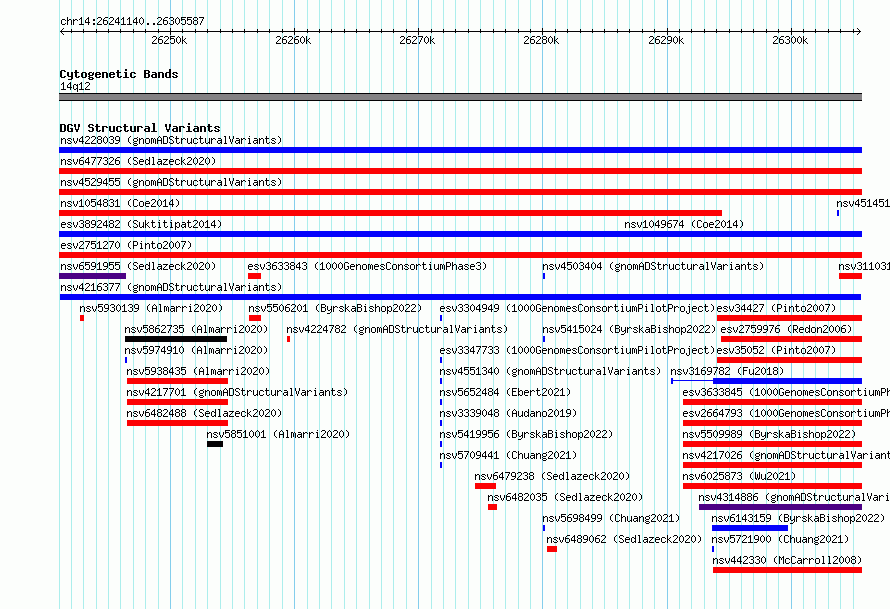890x609 pixels.
Task: Click nsv4503404 (gnomADStructuralVariants) label
Action: (653, 266)
